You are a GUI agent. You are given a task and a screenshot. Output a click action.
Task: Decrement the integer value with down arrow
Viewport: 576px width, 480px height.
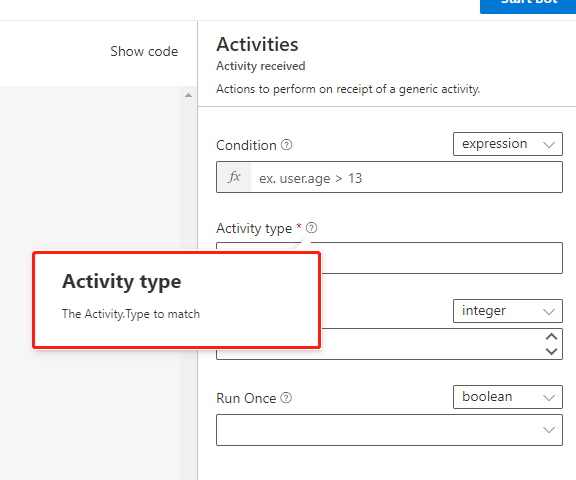coord(551,351)
